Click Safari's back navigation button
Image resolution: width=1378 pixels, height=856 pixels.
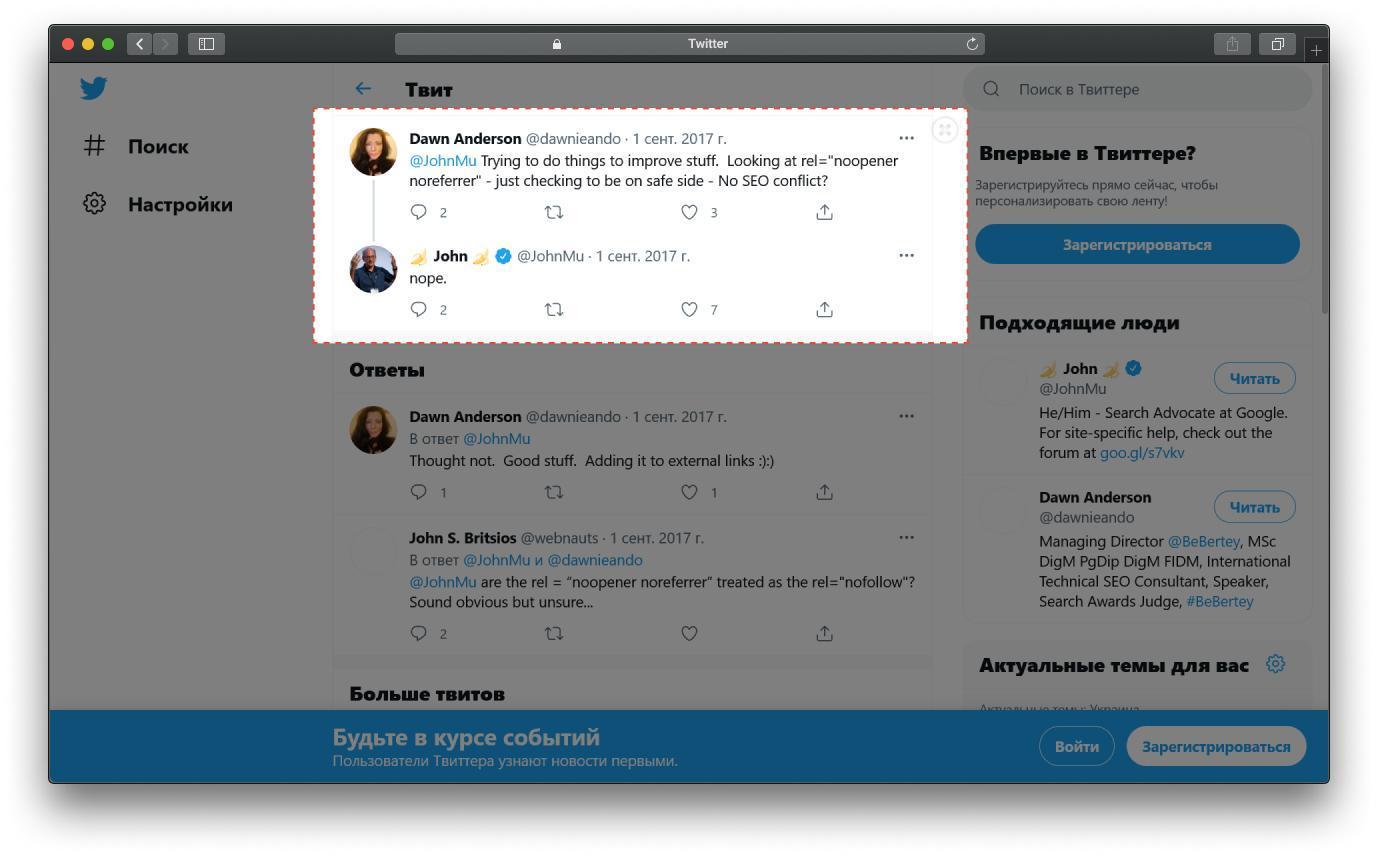click(x=140, y=44)
